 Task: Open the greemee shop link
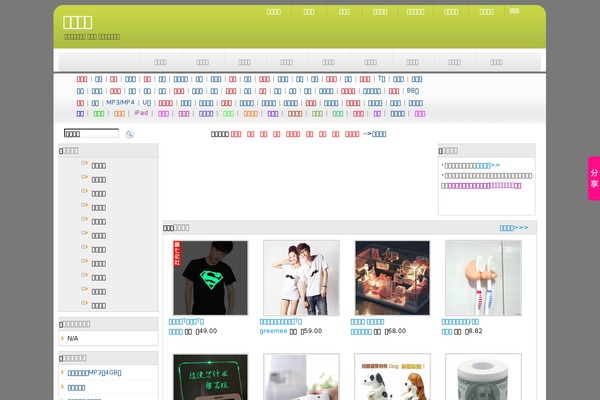[273, 331]
